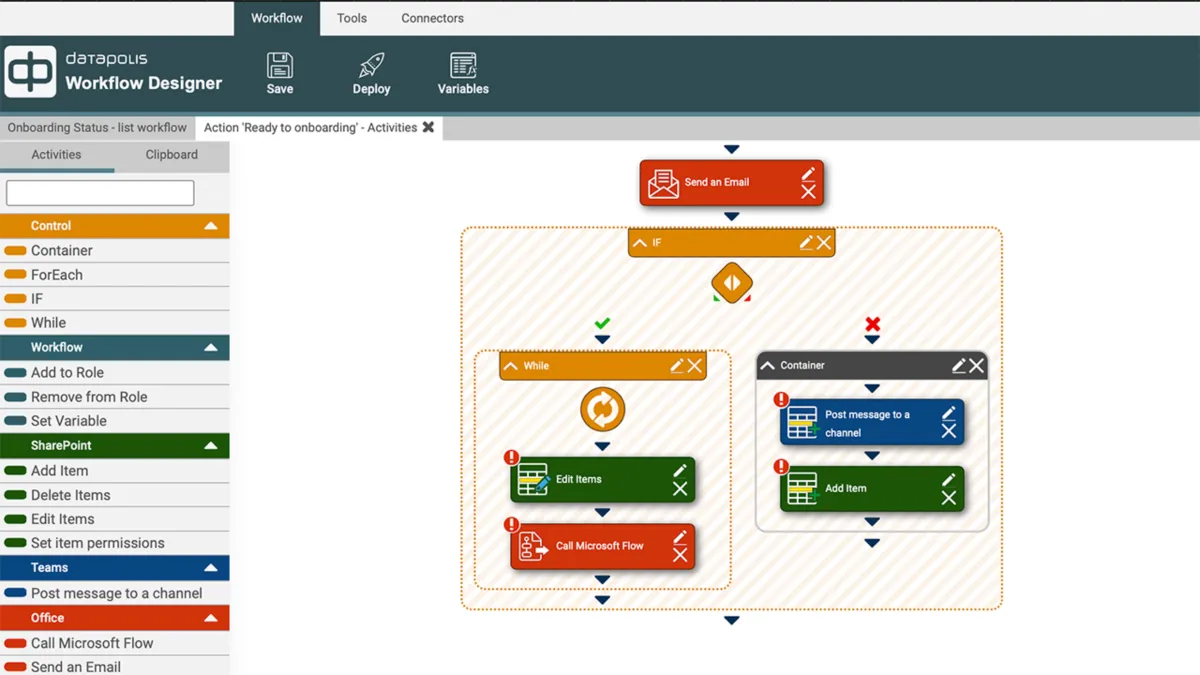
Task: Collapse the While block chevron
Action: 511,366
